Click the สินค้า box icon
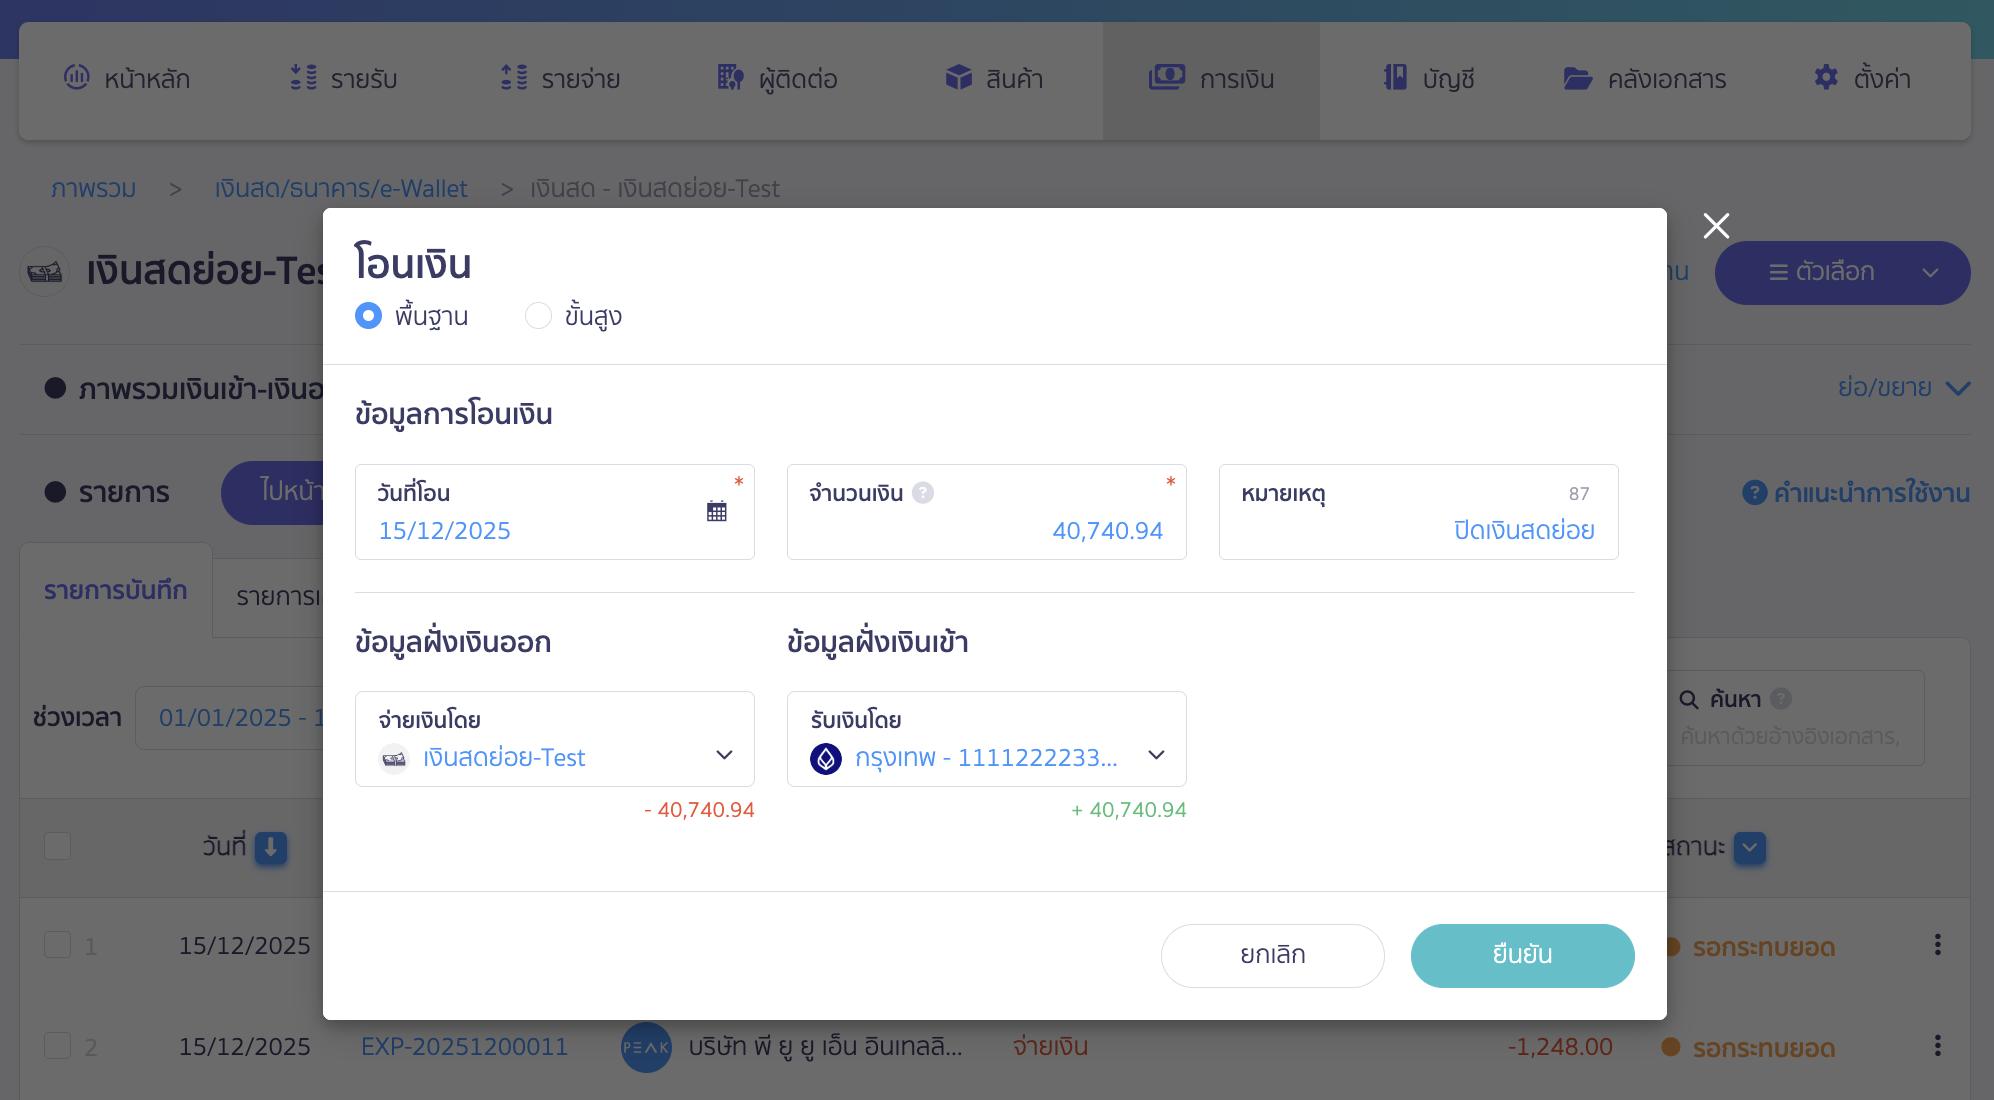1994x1100 pixels. coord(958,77)
